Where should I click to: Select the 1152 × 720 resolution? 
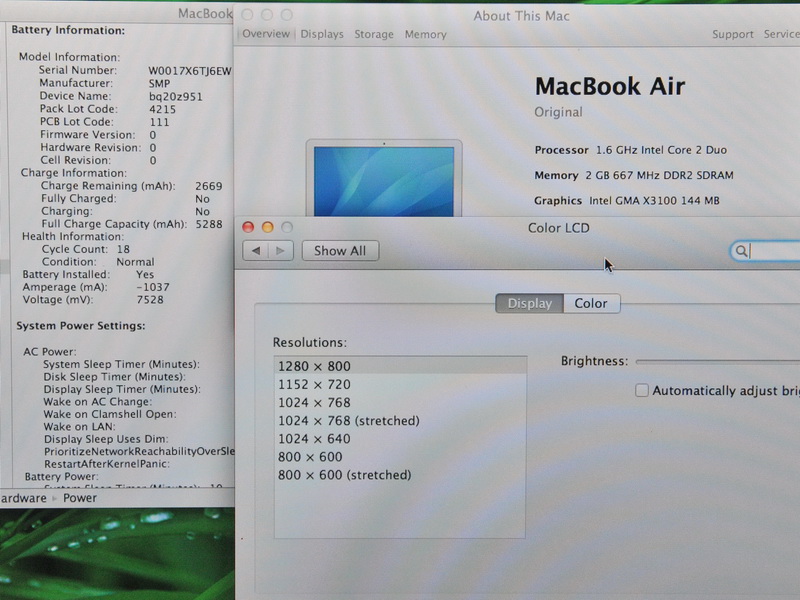401,384
